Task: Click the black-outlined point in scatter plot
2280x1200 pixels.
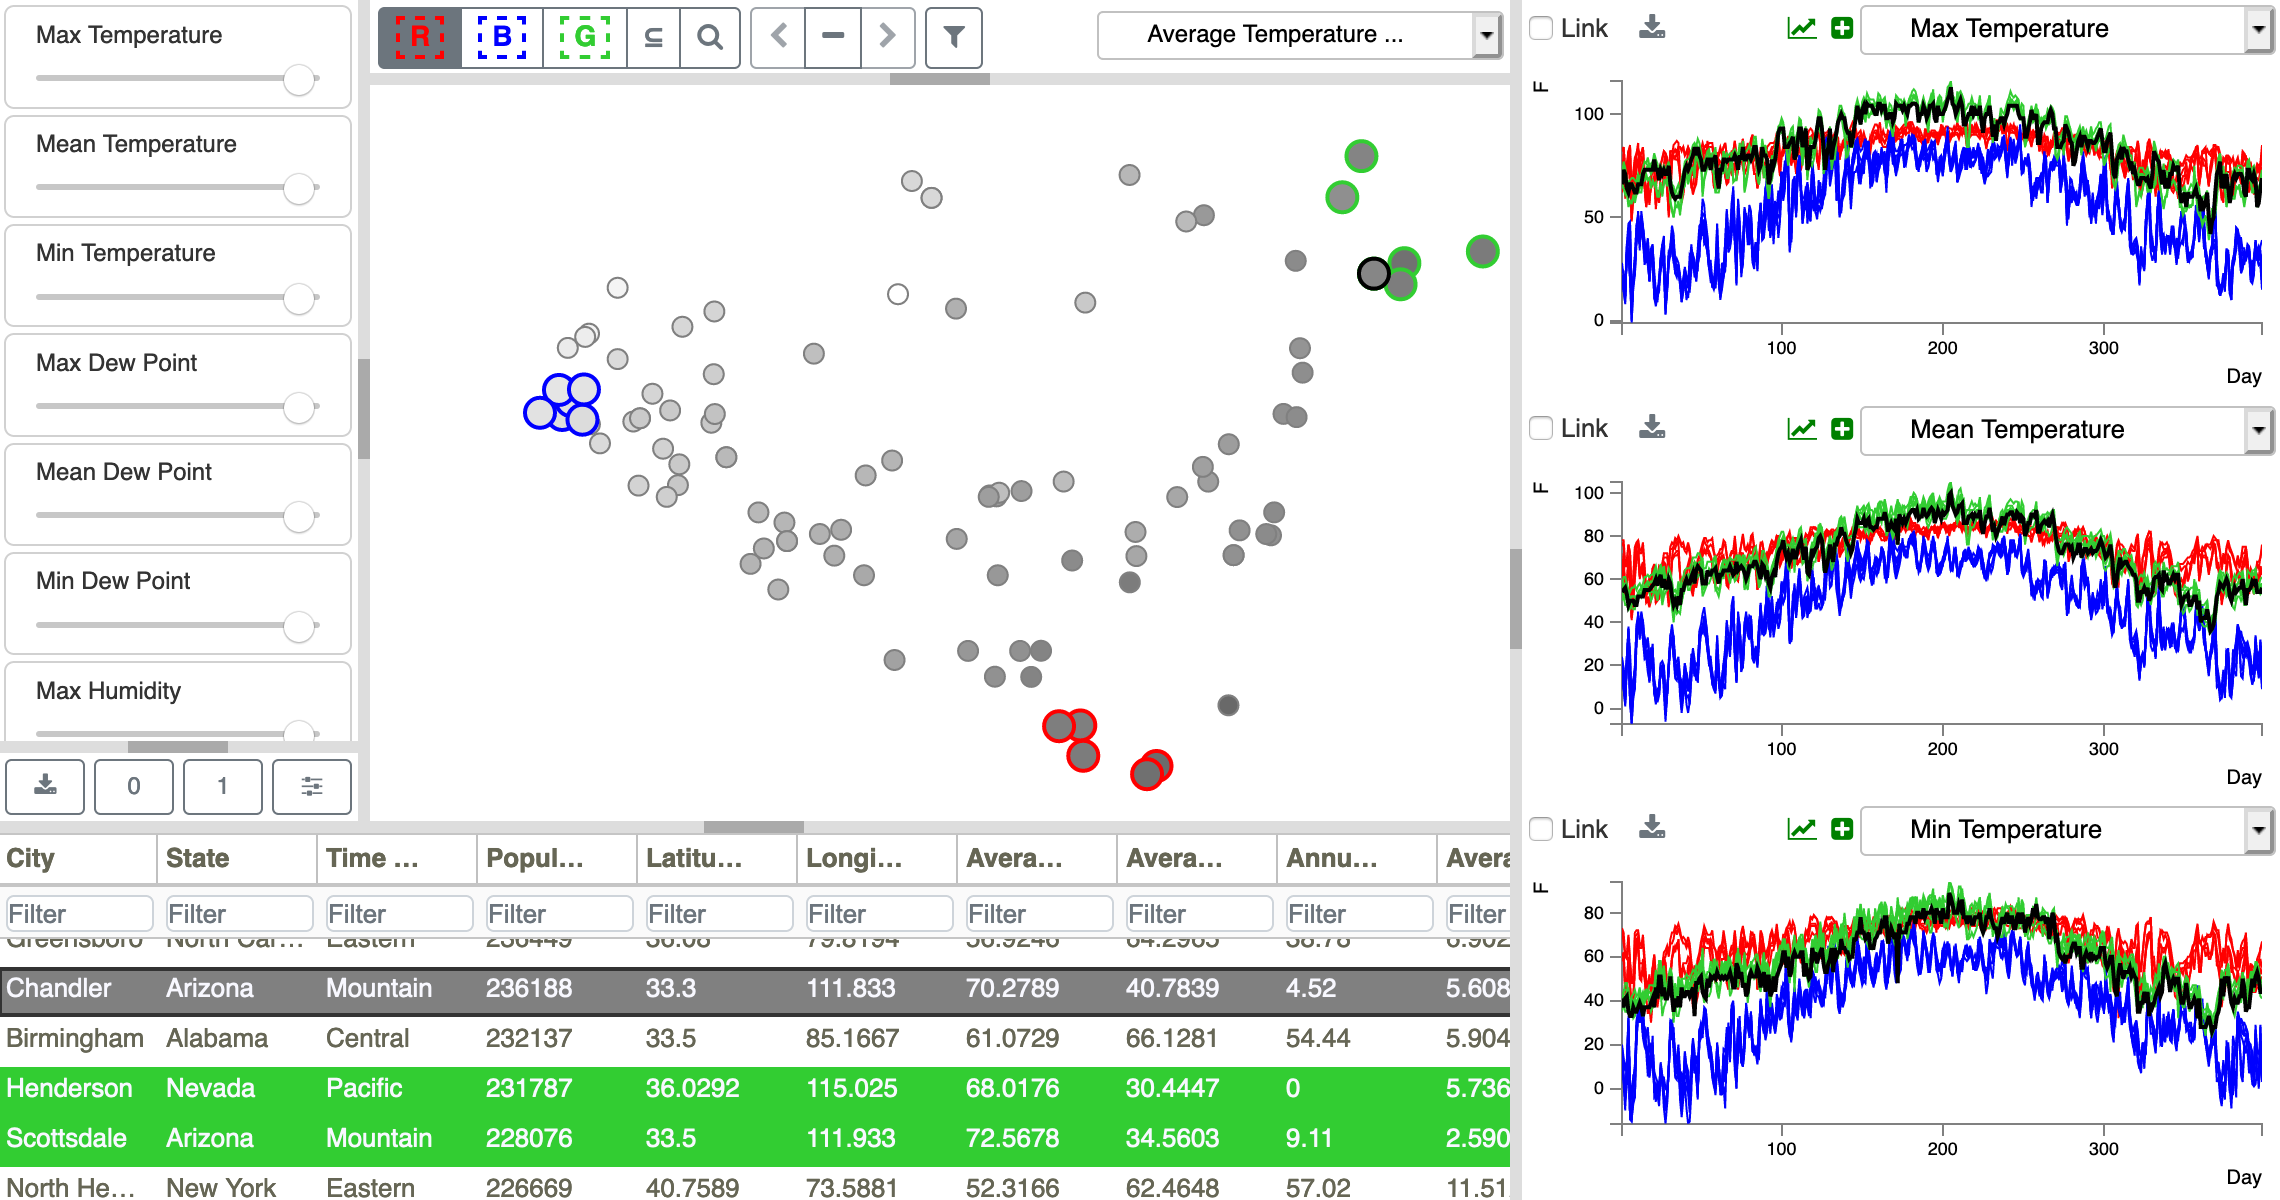Action: pos(1373,273)
